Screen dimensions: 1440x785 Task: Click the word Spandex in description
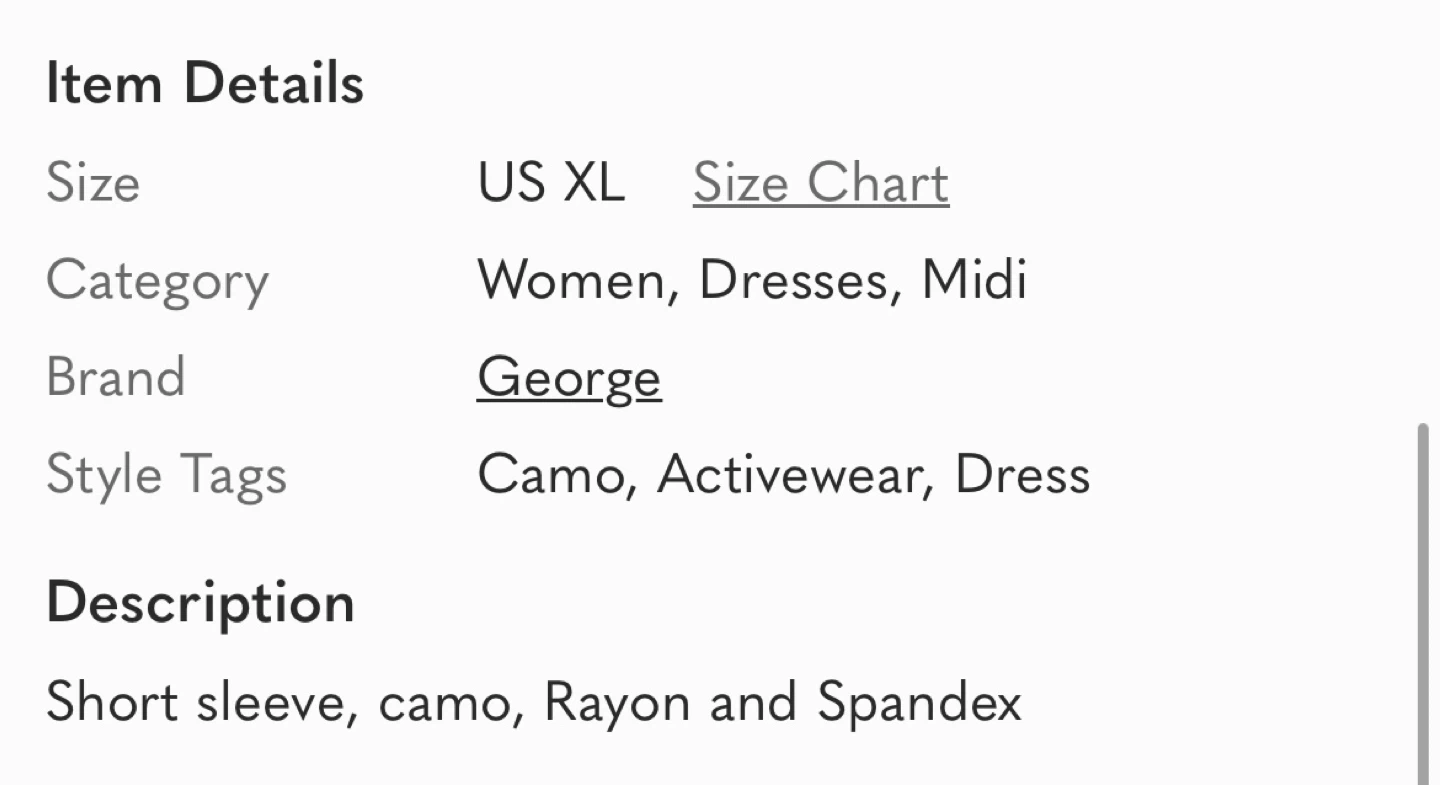919,704
